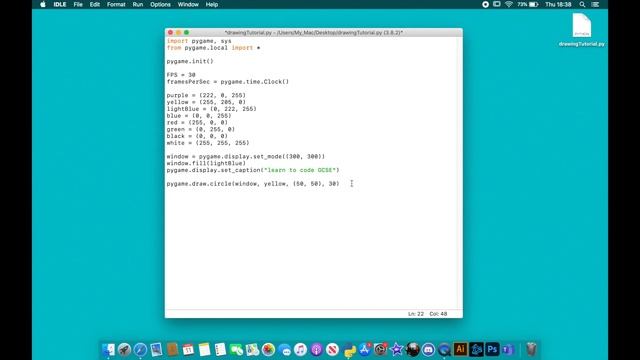Open the Options menu
The height and width of the screenshot is (360, 640).
(x=160, y=4)
